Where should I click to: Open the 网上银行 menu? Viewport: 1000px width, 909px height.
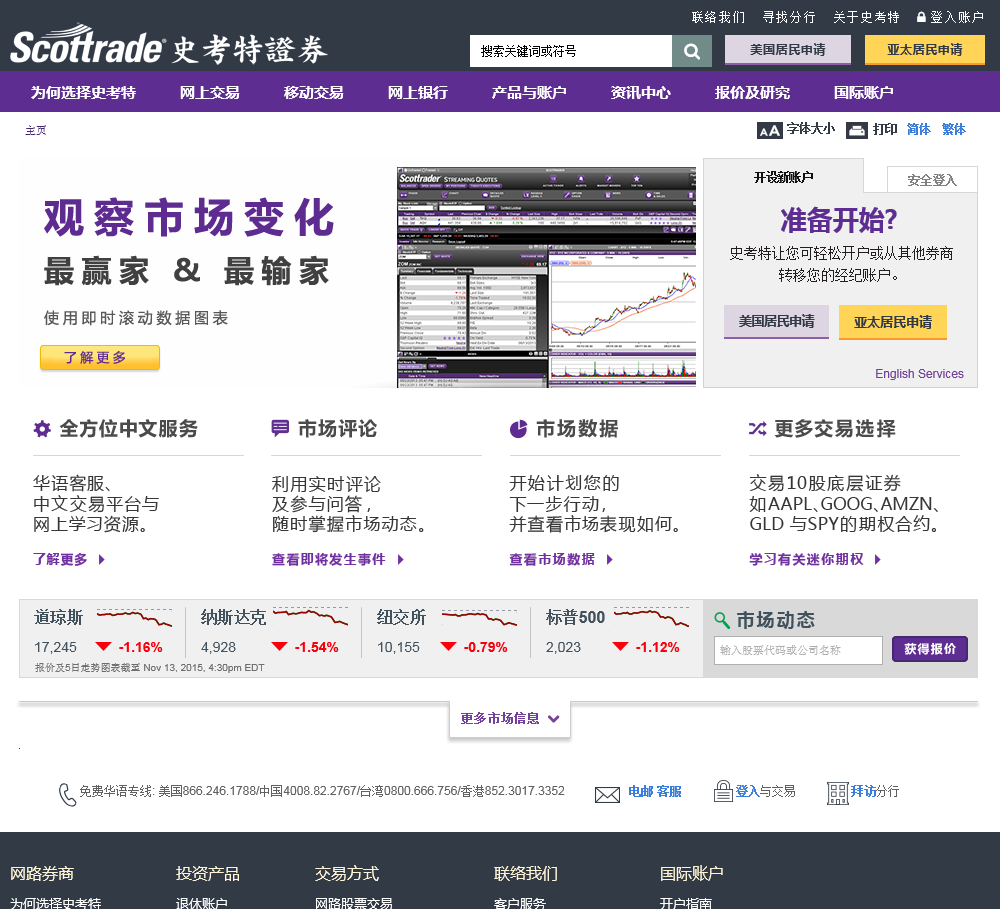click(418, 92)
